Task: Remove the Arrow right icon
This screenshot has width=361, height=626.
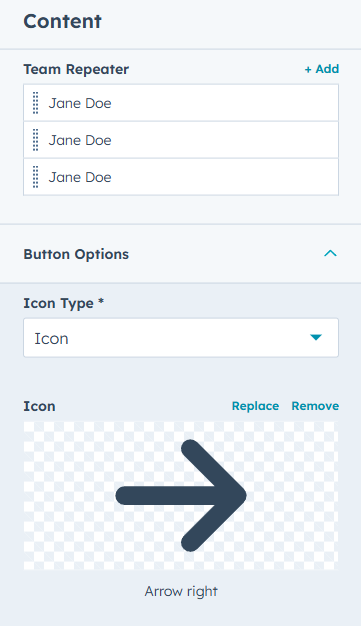Action: 315,406
